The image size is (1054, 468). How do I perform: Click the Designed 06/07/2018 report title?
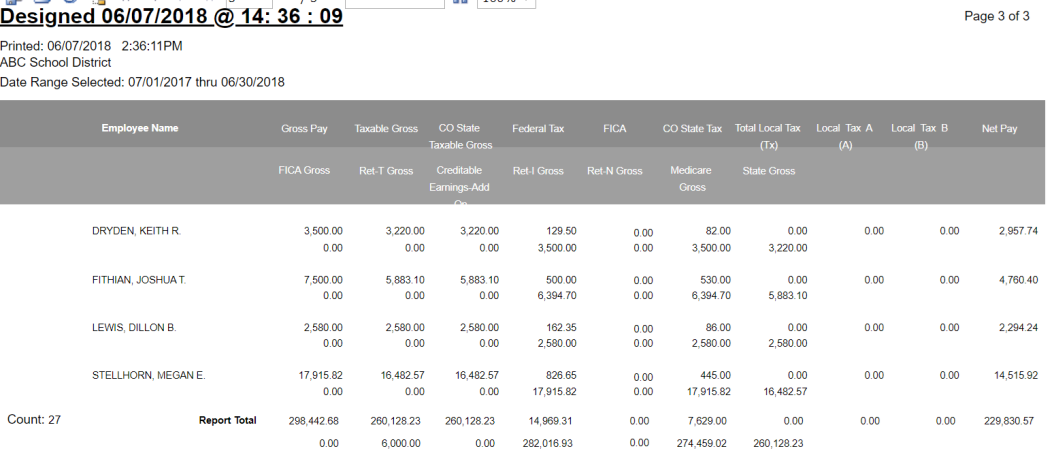[171, 17]
